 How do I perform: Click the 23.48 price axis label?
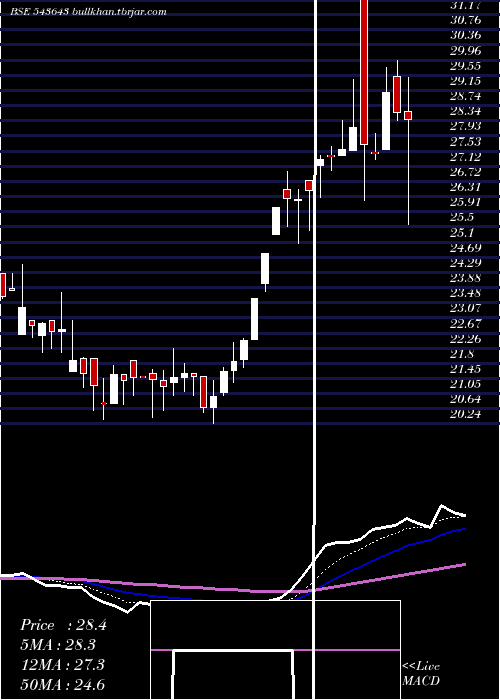[466, 293]
